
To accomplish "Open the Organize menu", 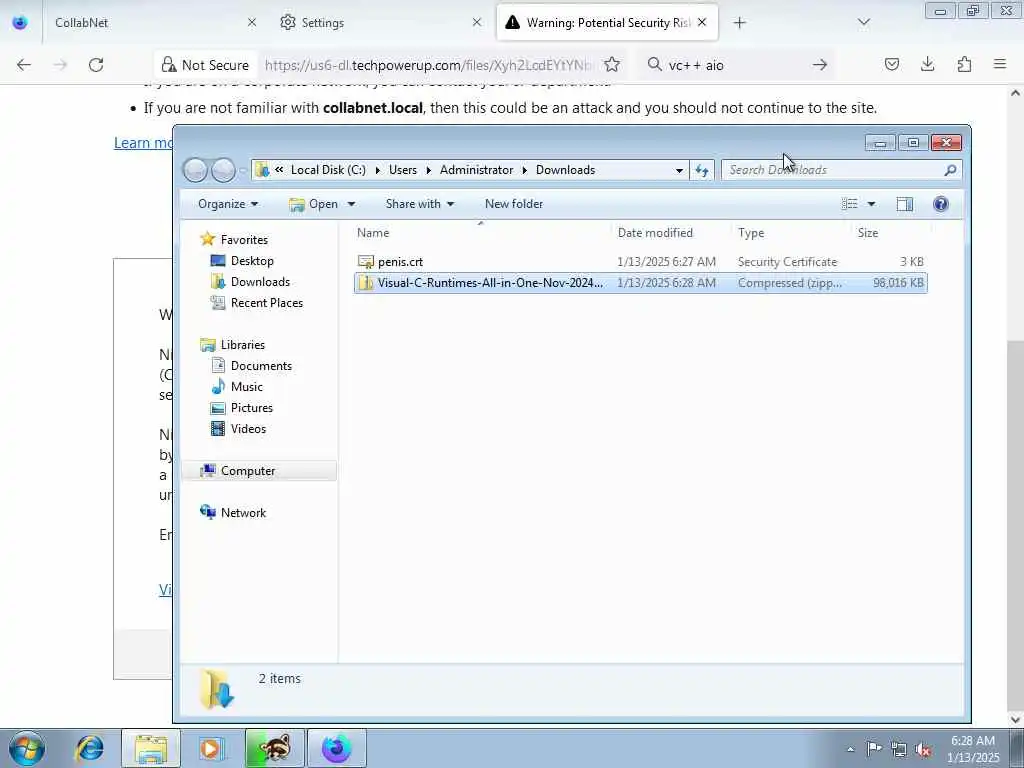I will pos(228,204).
